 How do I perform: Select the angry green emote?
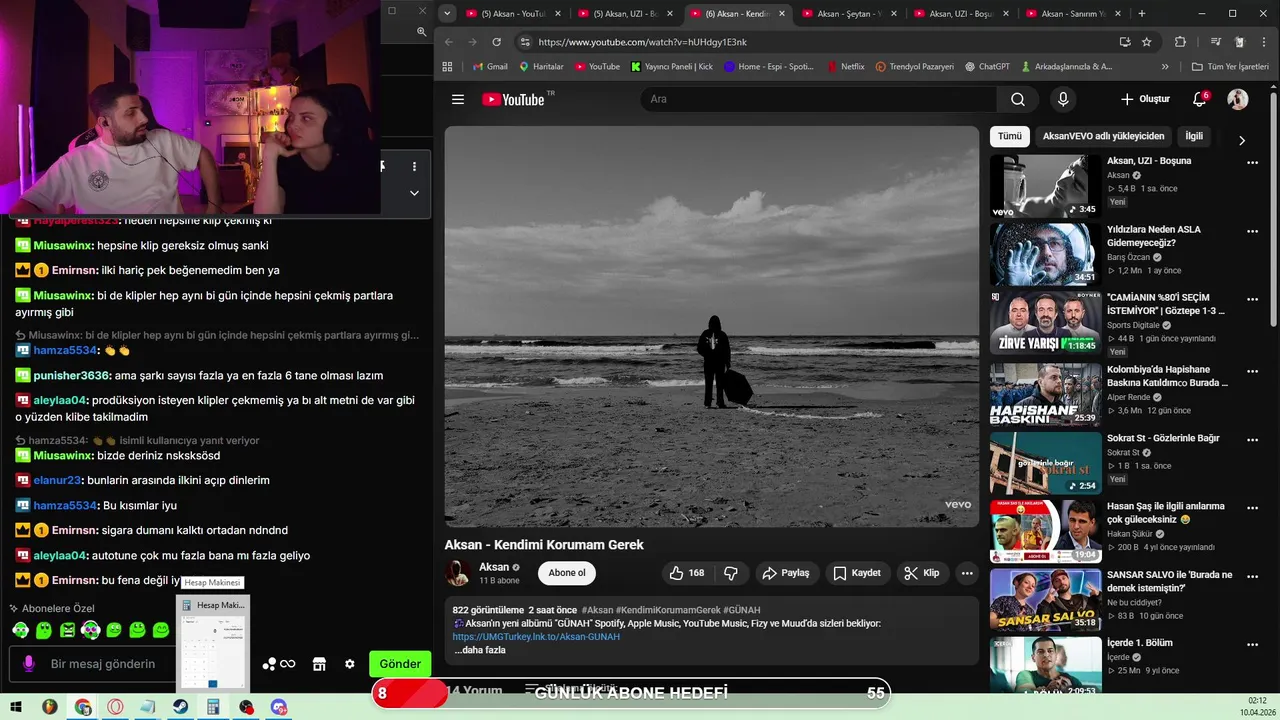point(67,630)
